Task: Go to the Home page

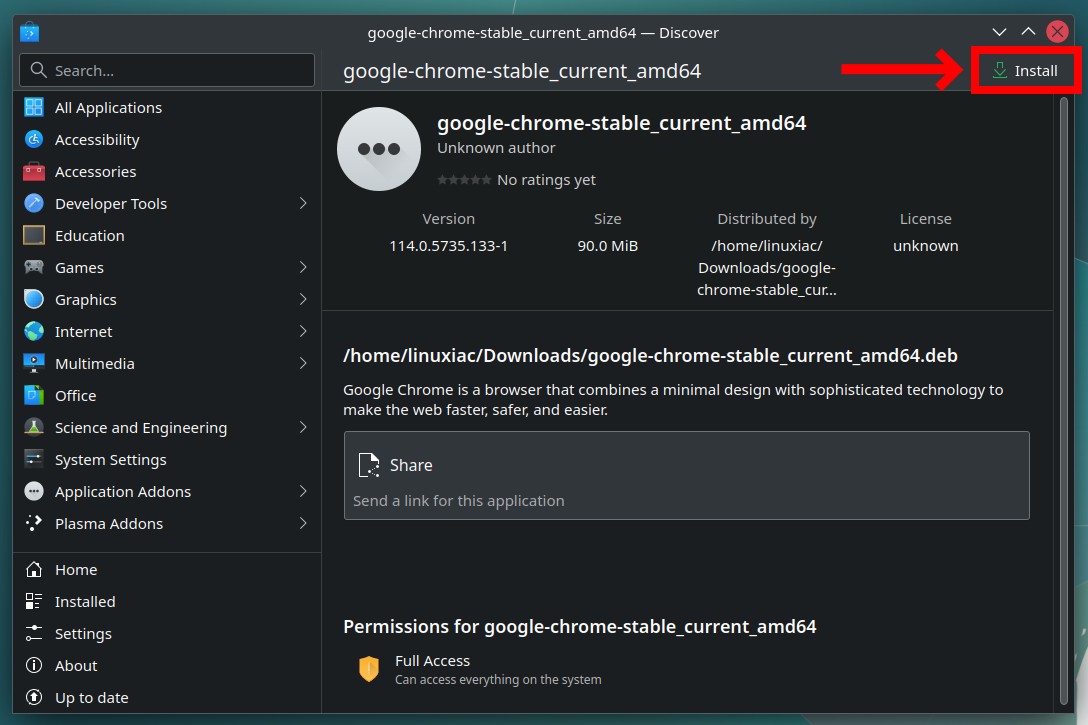Action: tap(167, 570)
